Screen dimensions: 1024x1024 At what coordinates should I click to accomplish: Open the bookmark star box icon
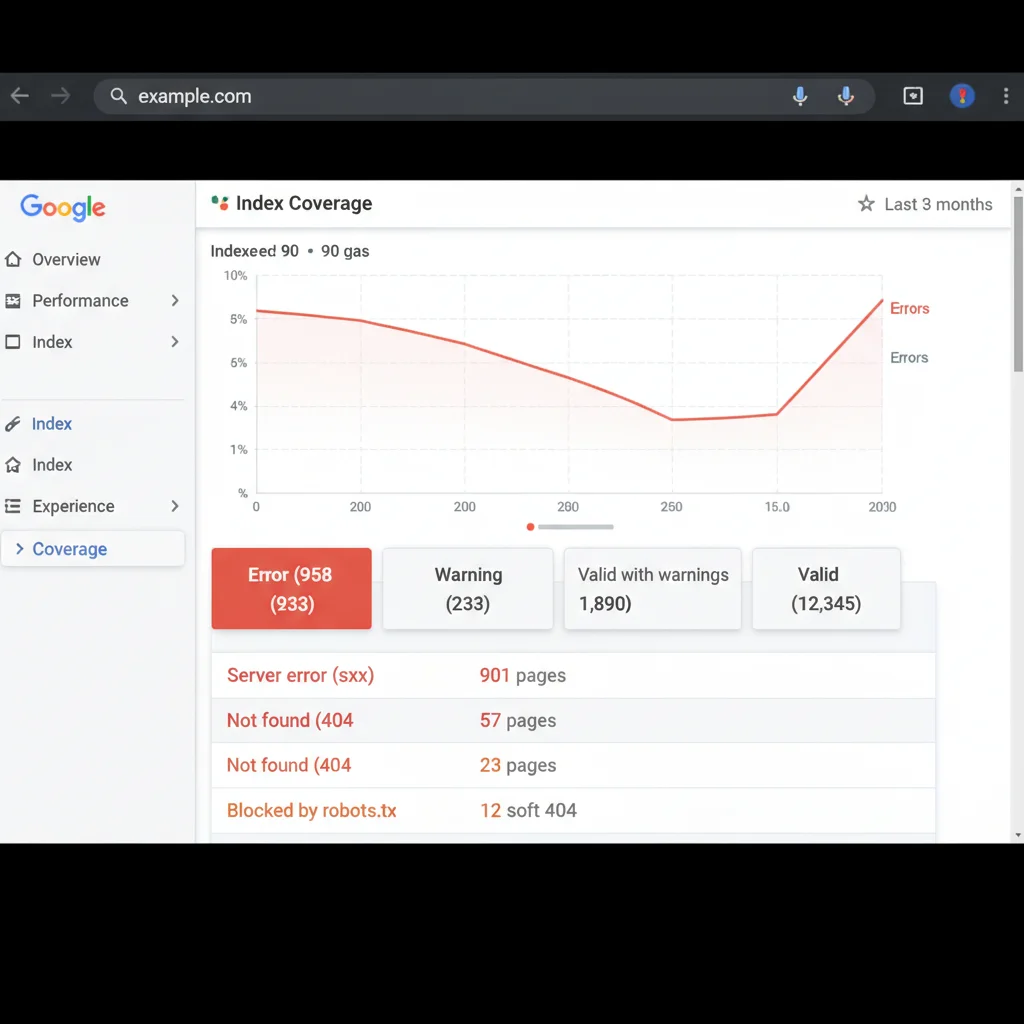click(x=912, y=96)
